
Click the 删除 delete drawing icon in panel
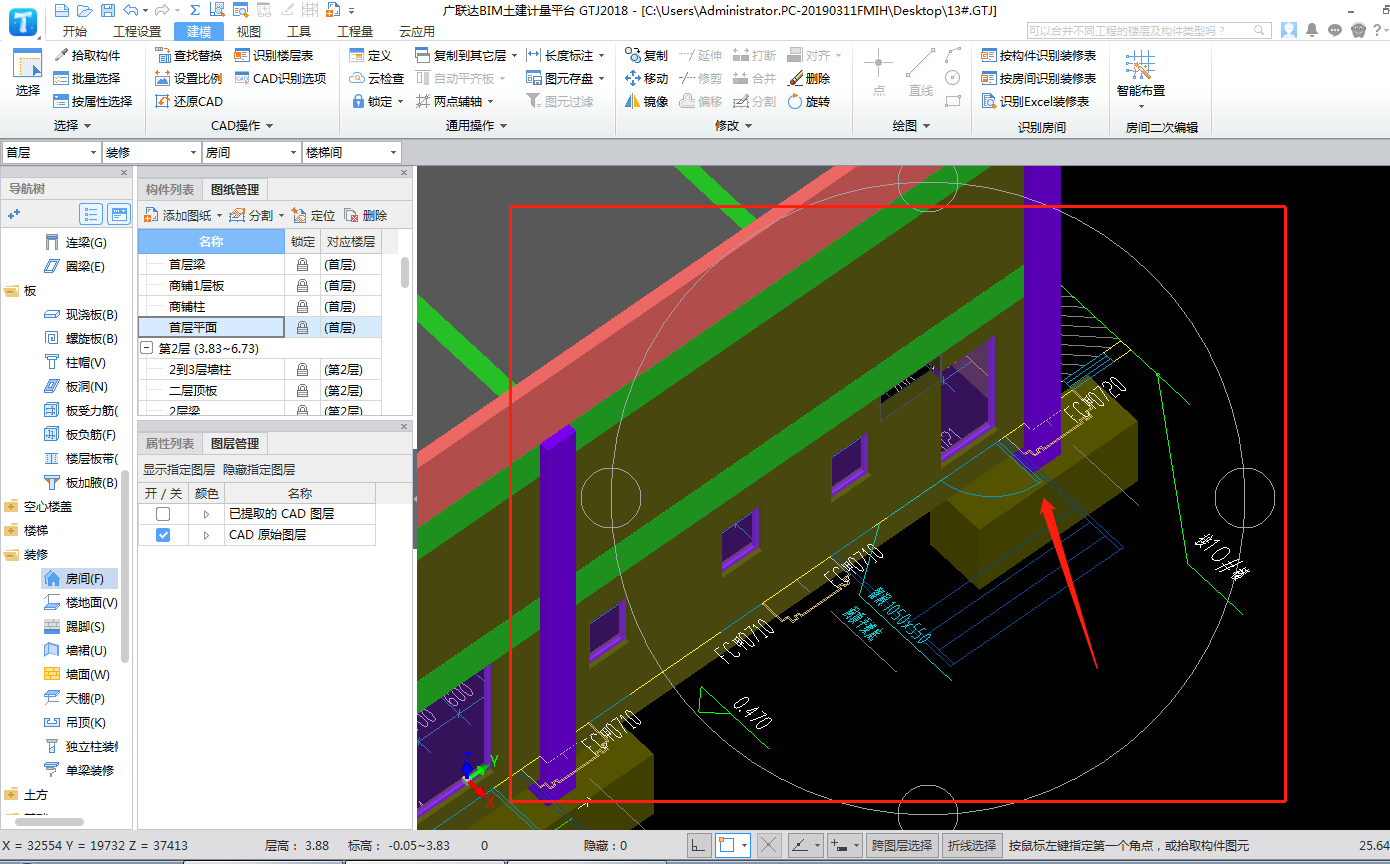(365, 215)
